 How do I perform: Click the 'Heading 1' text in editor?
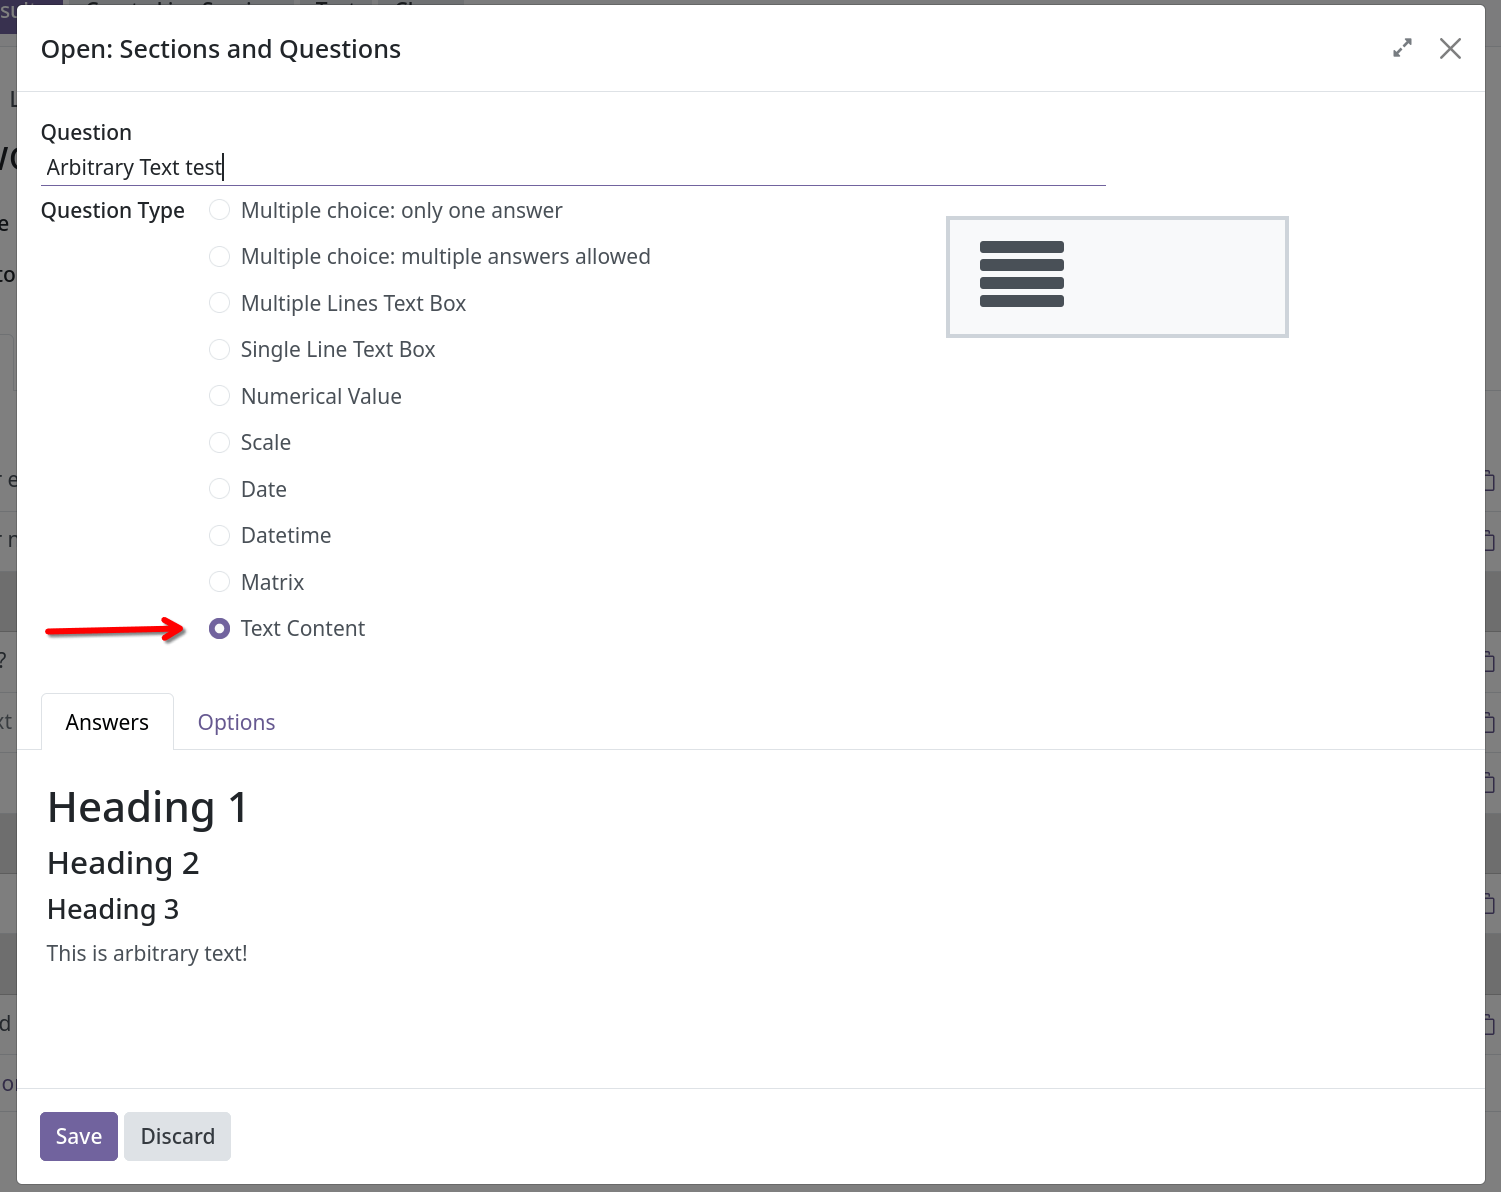(146, 807)
